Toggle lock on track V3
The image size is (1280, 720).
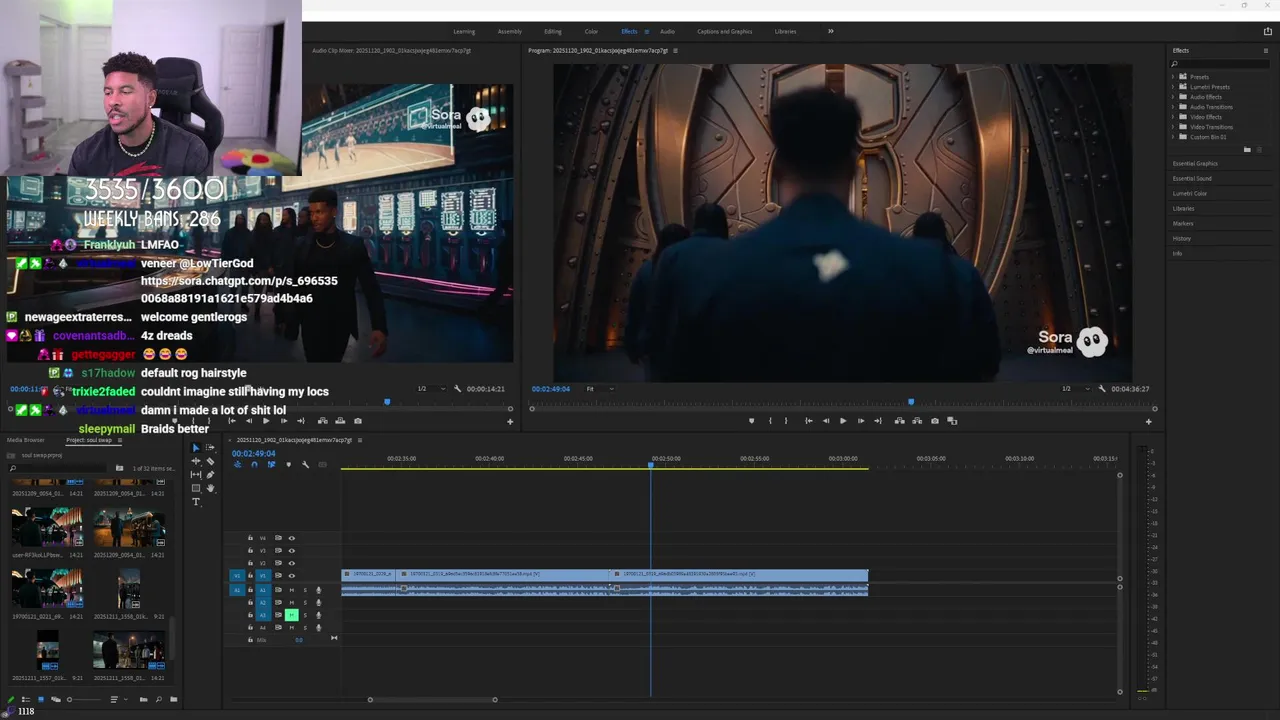point(250,551)
